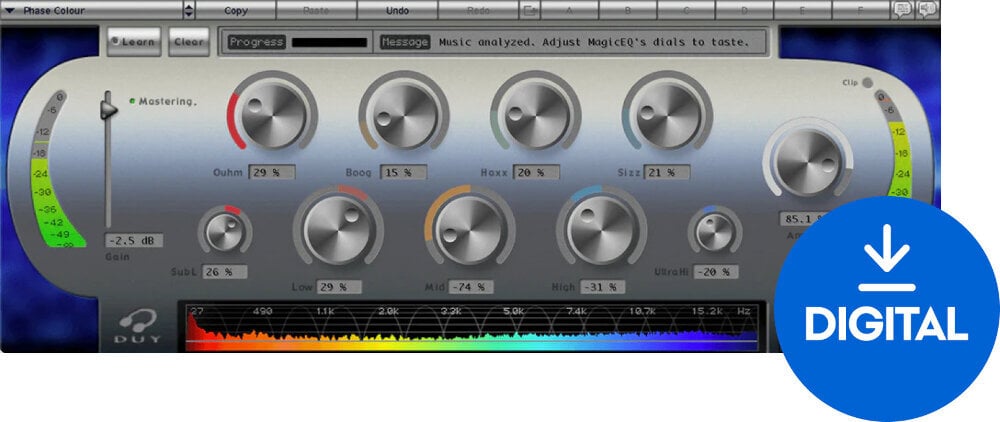Click the UltraHi small knob
The image size is (1000, 422).
(714, 231)
